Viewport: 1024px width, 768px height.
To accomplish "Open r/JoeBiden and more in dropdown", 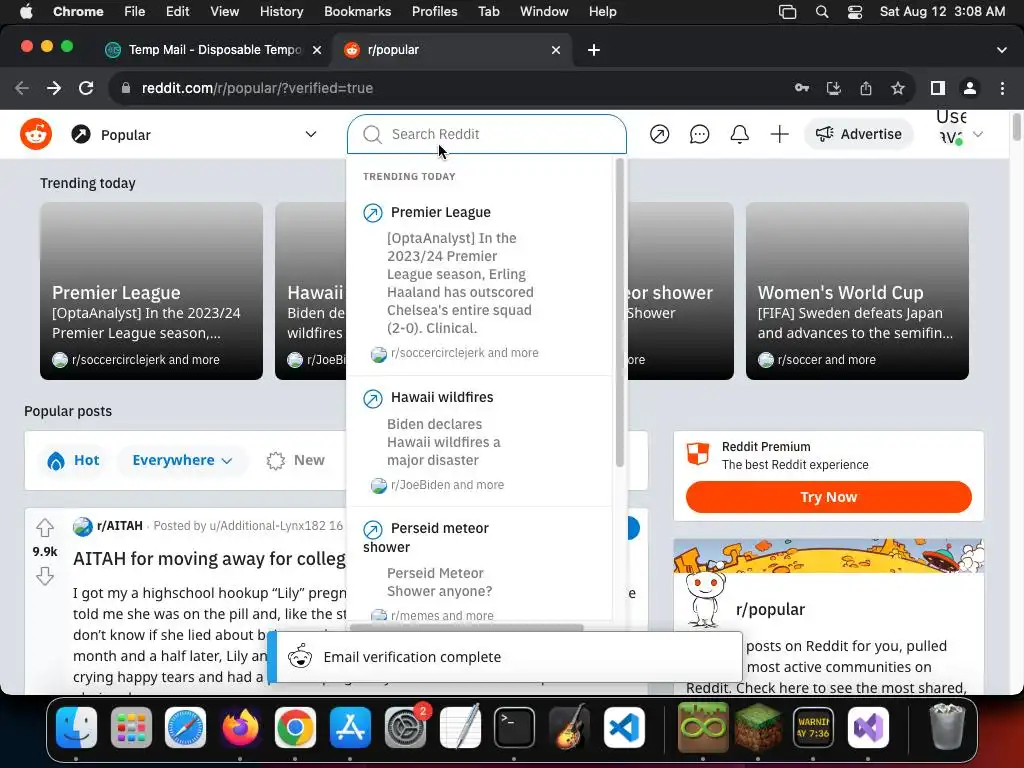I will point(447,485).
